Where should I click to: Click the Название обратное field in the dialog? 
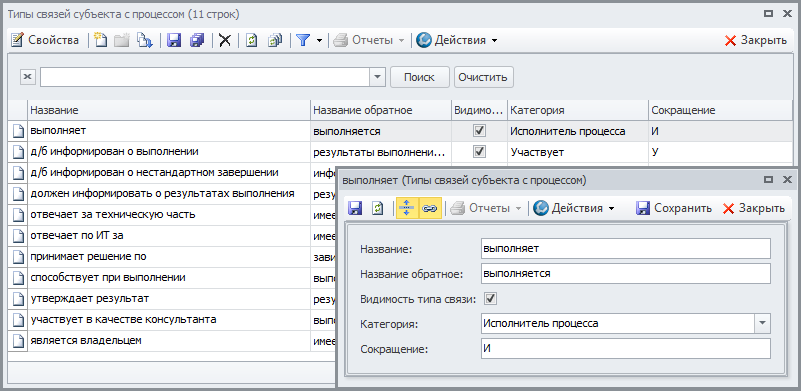pos(625,273)
